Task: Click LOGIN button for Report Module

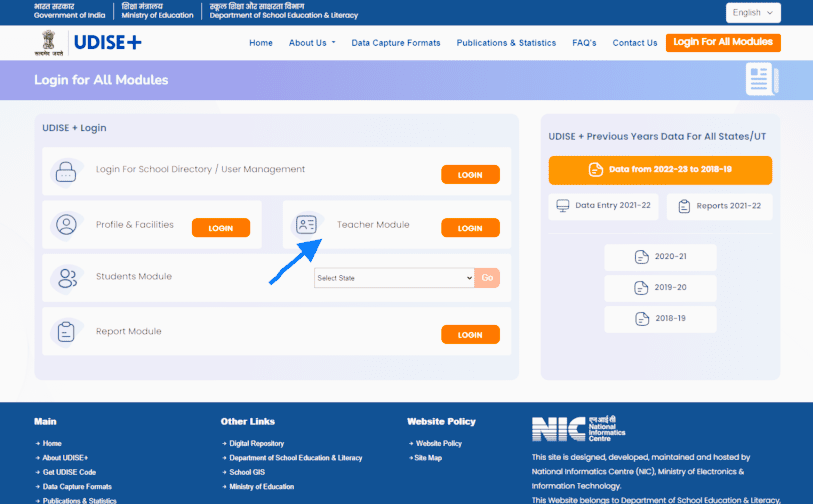Action: (470, 335)
